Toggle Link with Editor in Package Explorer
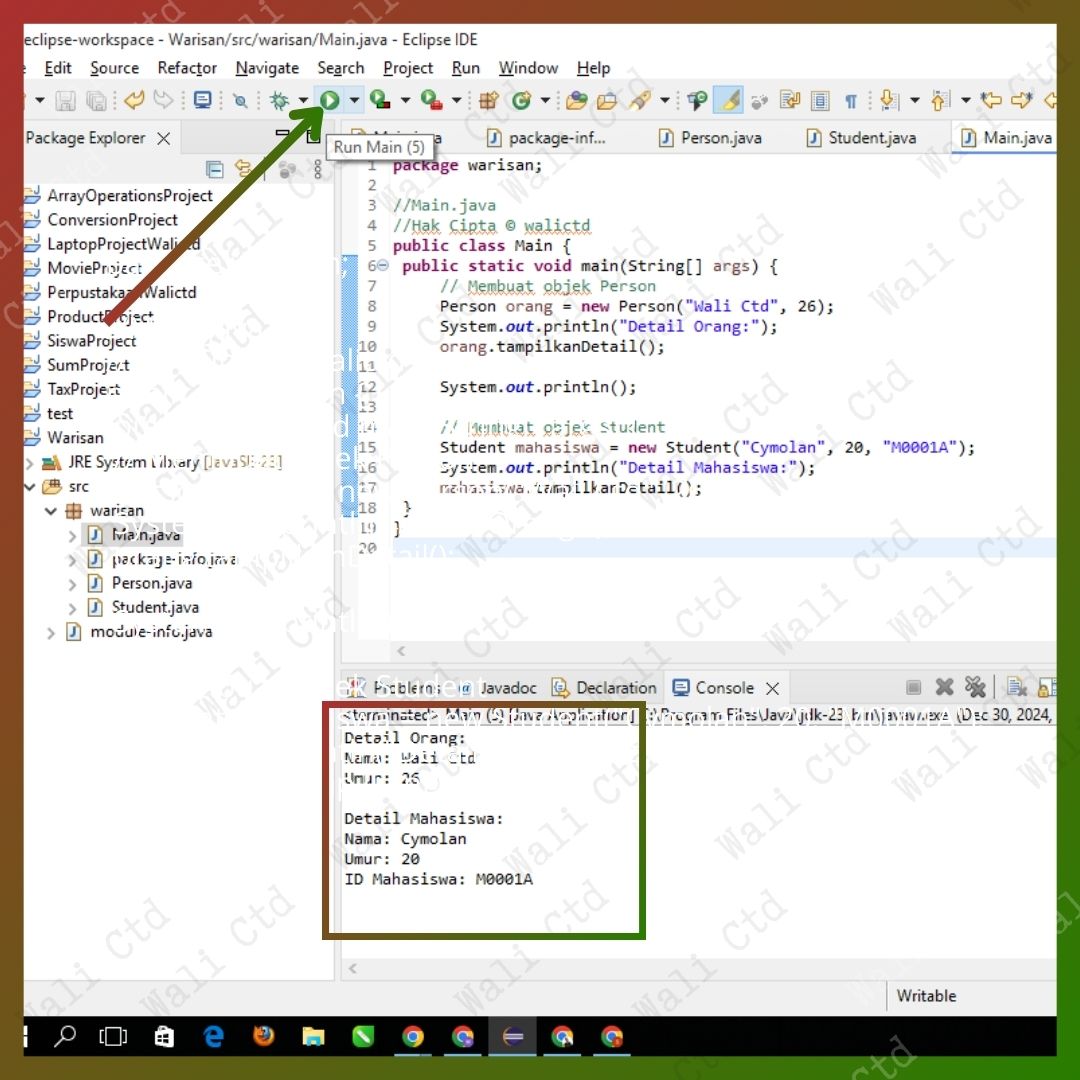The image size is (1080, 1080). [243, 169]
